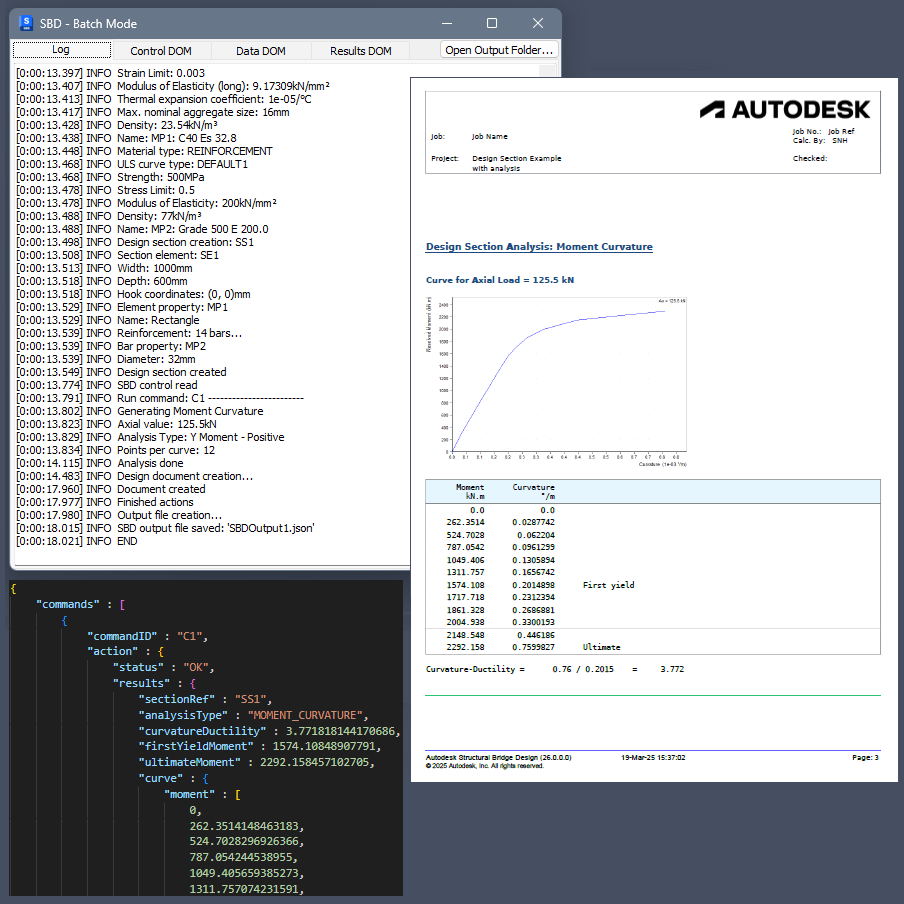Click the 'Page: 3' footer text
Screen dimensions: 904x904
point(865,758)
